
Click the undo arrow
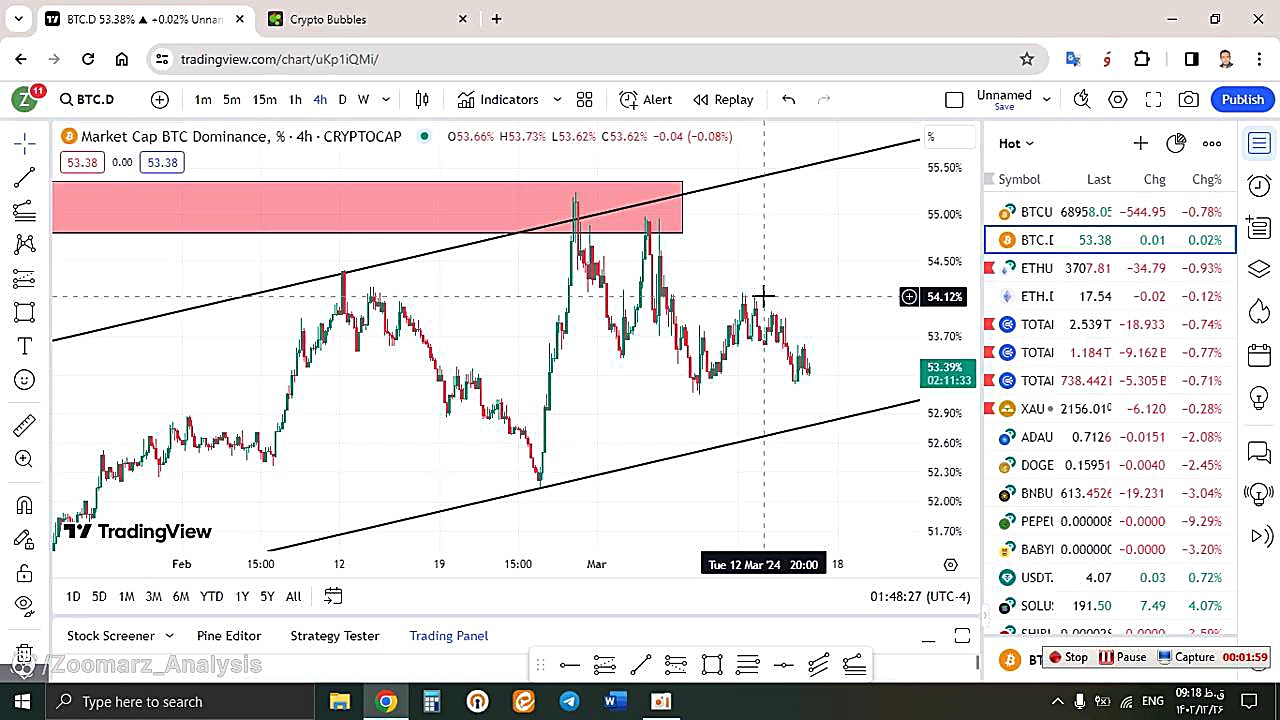point(788,99)
